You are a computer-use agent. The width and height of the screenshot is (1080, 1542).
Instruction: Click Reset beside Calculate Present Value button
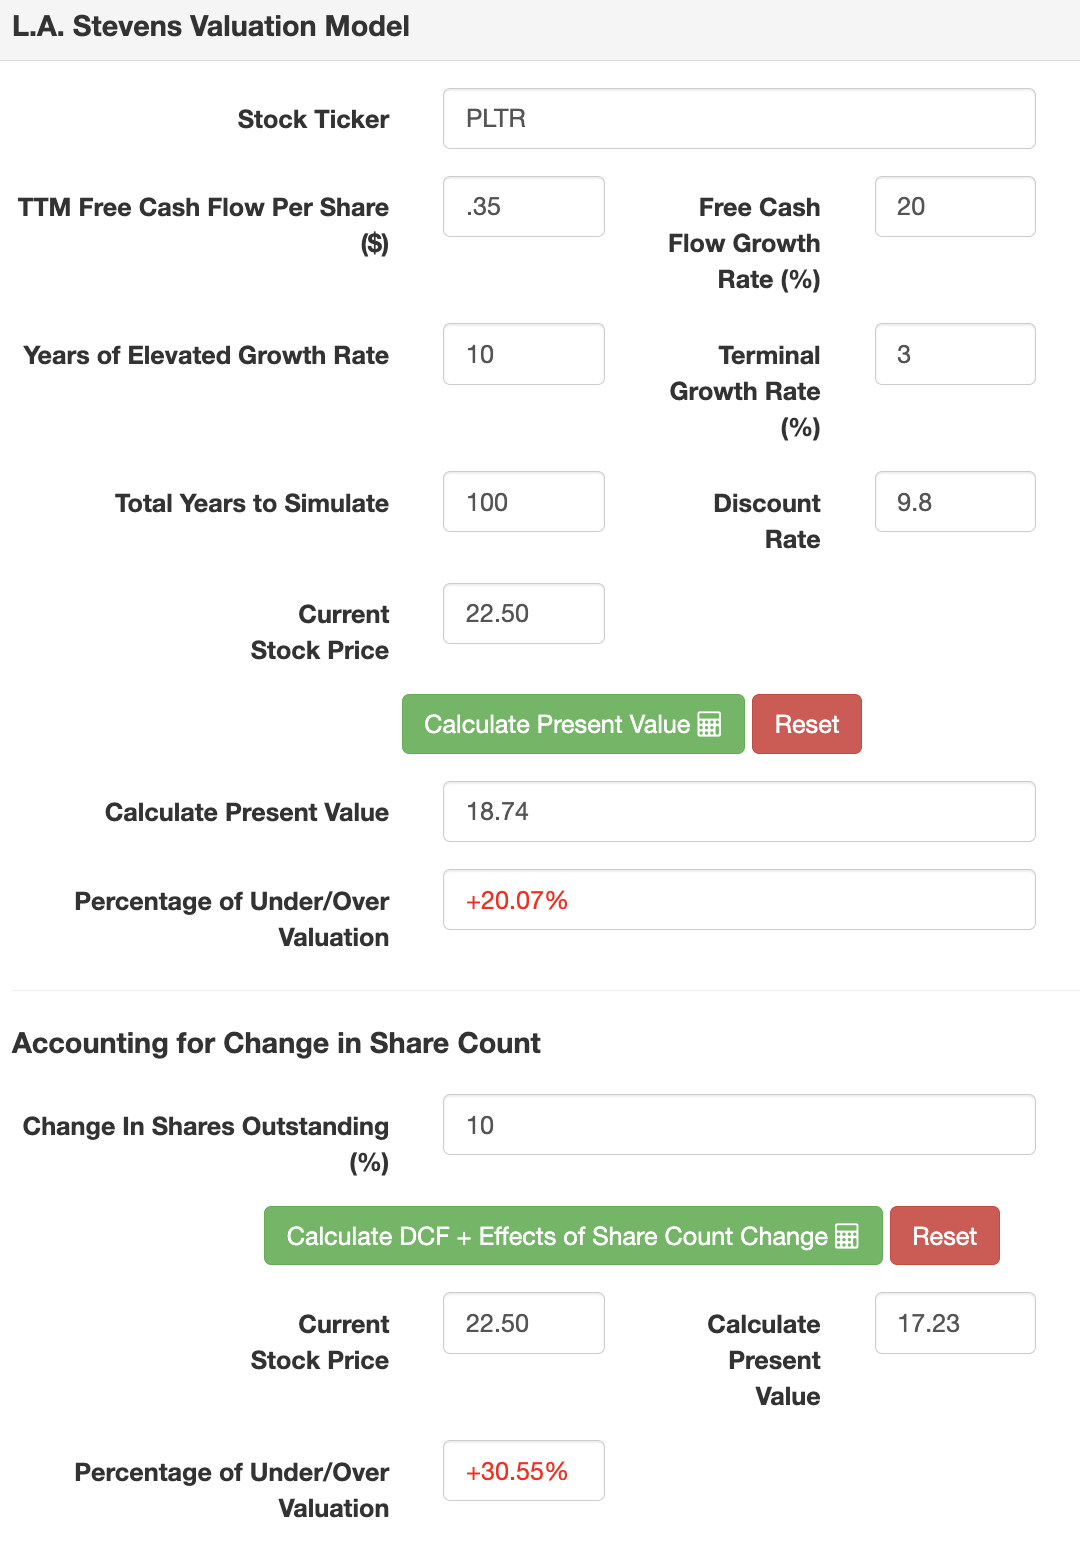click(806, 725)
